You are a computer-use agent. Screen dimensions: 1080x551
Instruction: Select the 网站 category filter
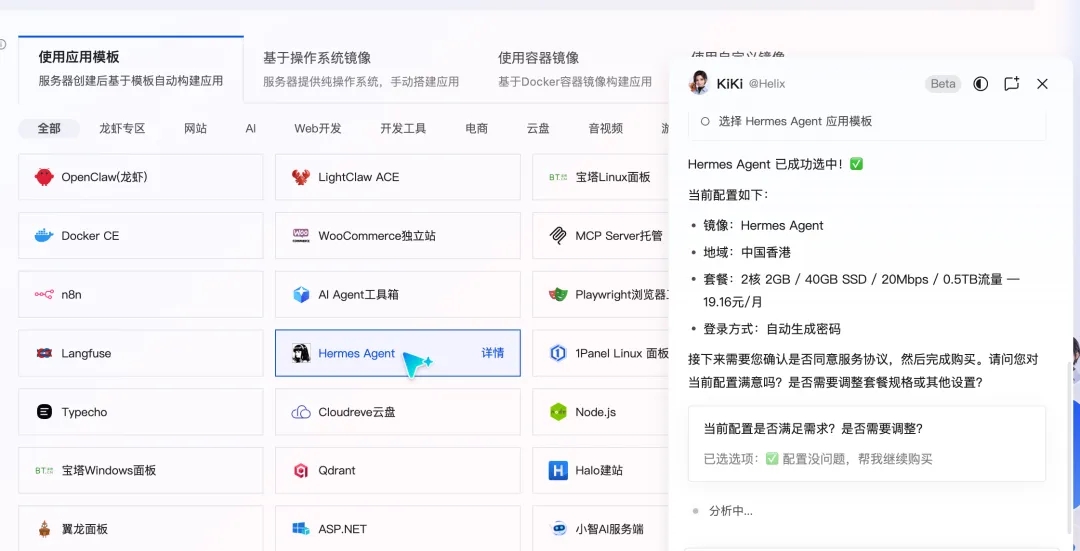[196, 129]
